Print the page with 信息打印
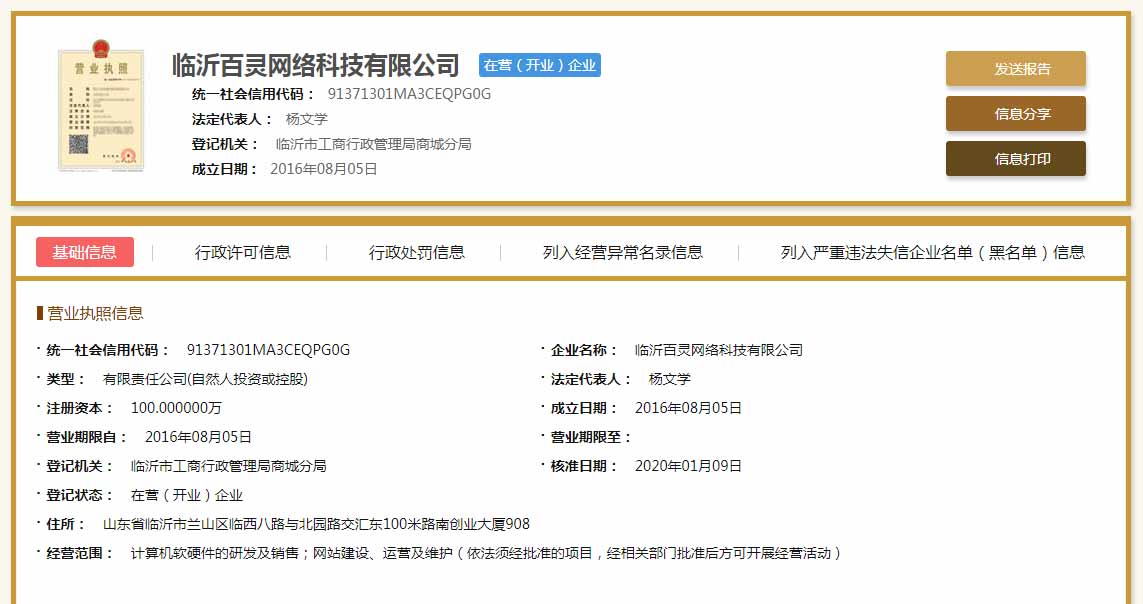This screenshot has height=604, width=1143. (1015, 159)
